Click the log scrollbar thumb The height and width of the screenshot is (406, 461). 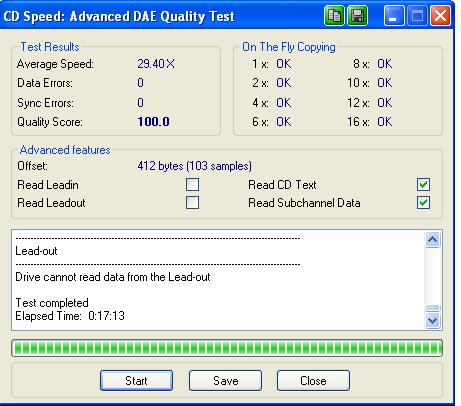[x=433, y=308]
